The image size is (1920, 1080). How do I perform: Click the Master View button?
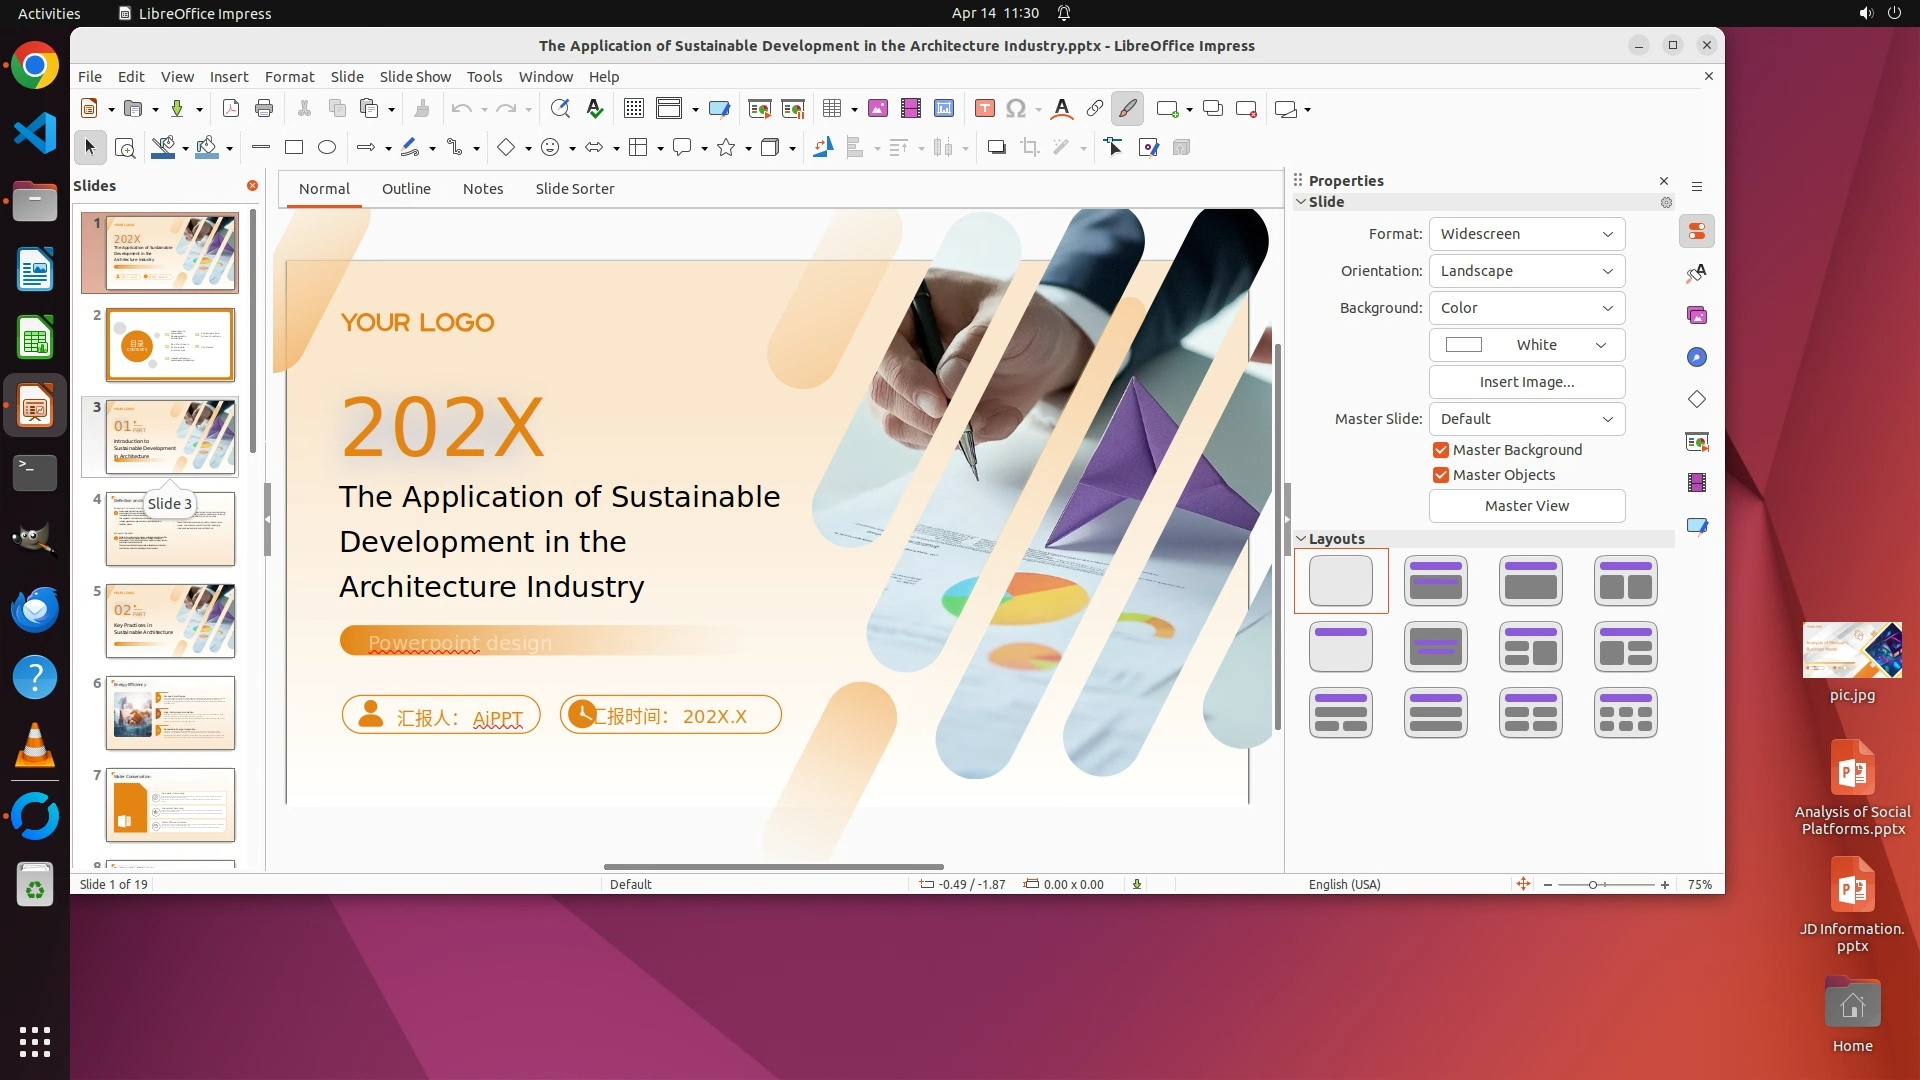coord(1526,506)
